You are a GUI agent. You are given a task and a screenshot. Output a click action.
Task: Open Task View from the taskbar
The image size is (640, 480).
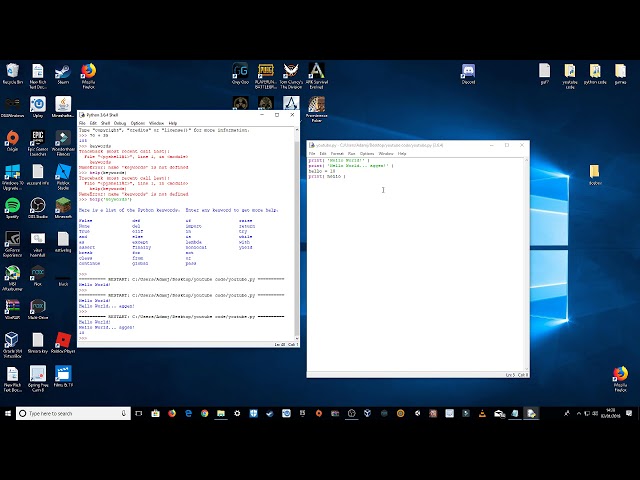click(139, 413)
